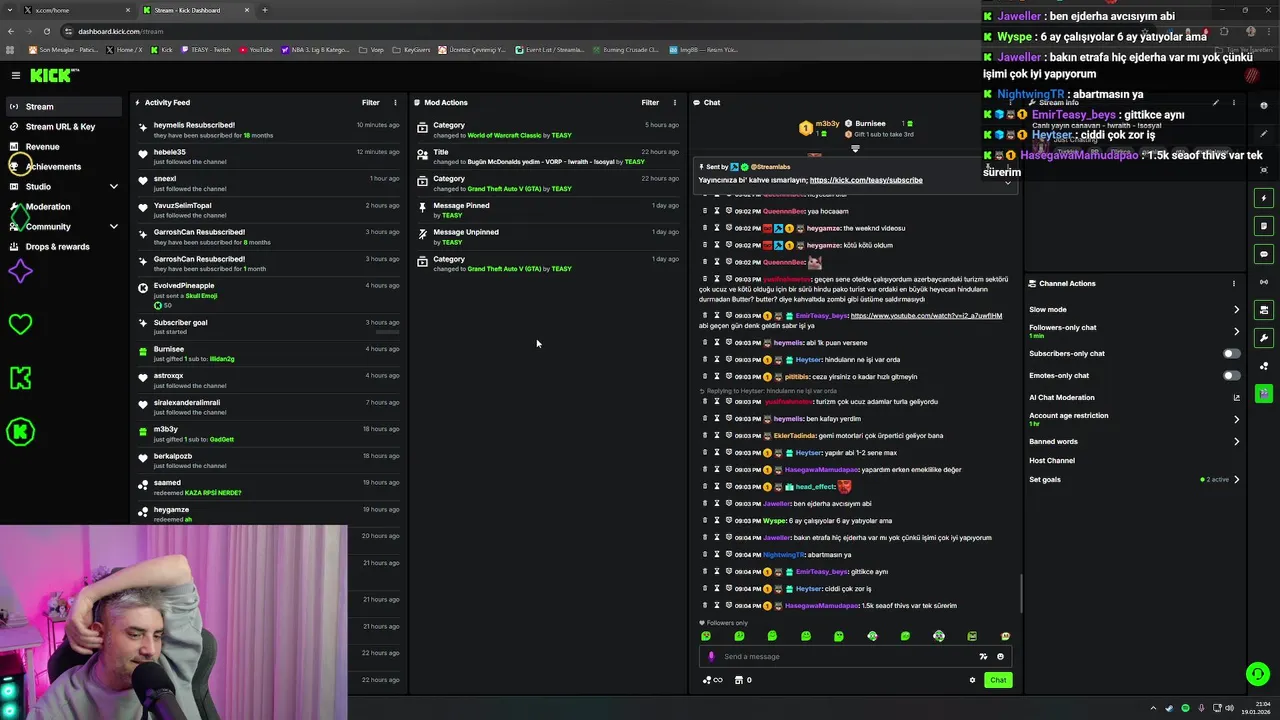This screenshot has width=1280, height=720.
Task: Click the edit pencil icon in Stream info header
Action: pyautogui.click(x=1215, y=102)
